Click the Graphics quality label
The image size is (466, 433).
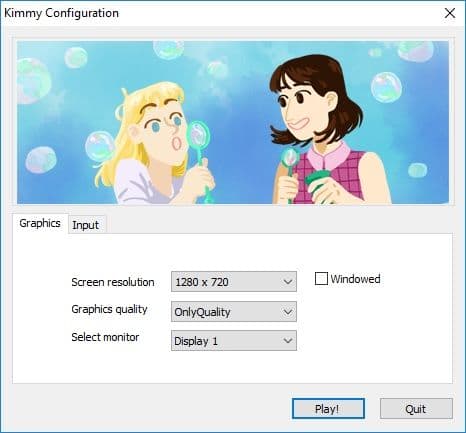point(109,309)
